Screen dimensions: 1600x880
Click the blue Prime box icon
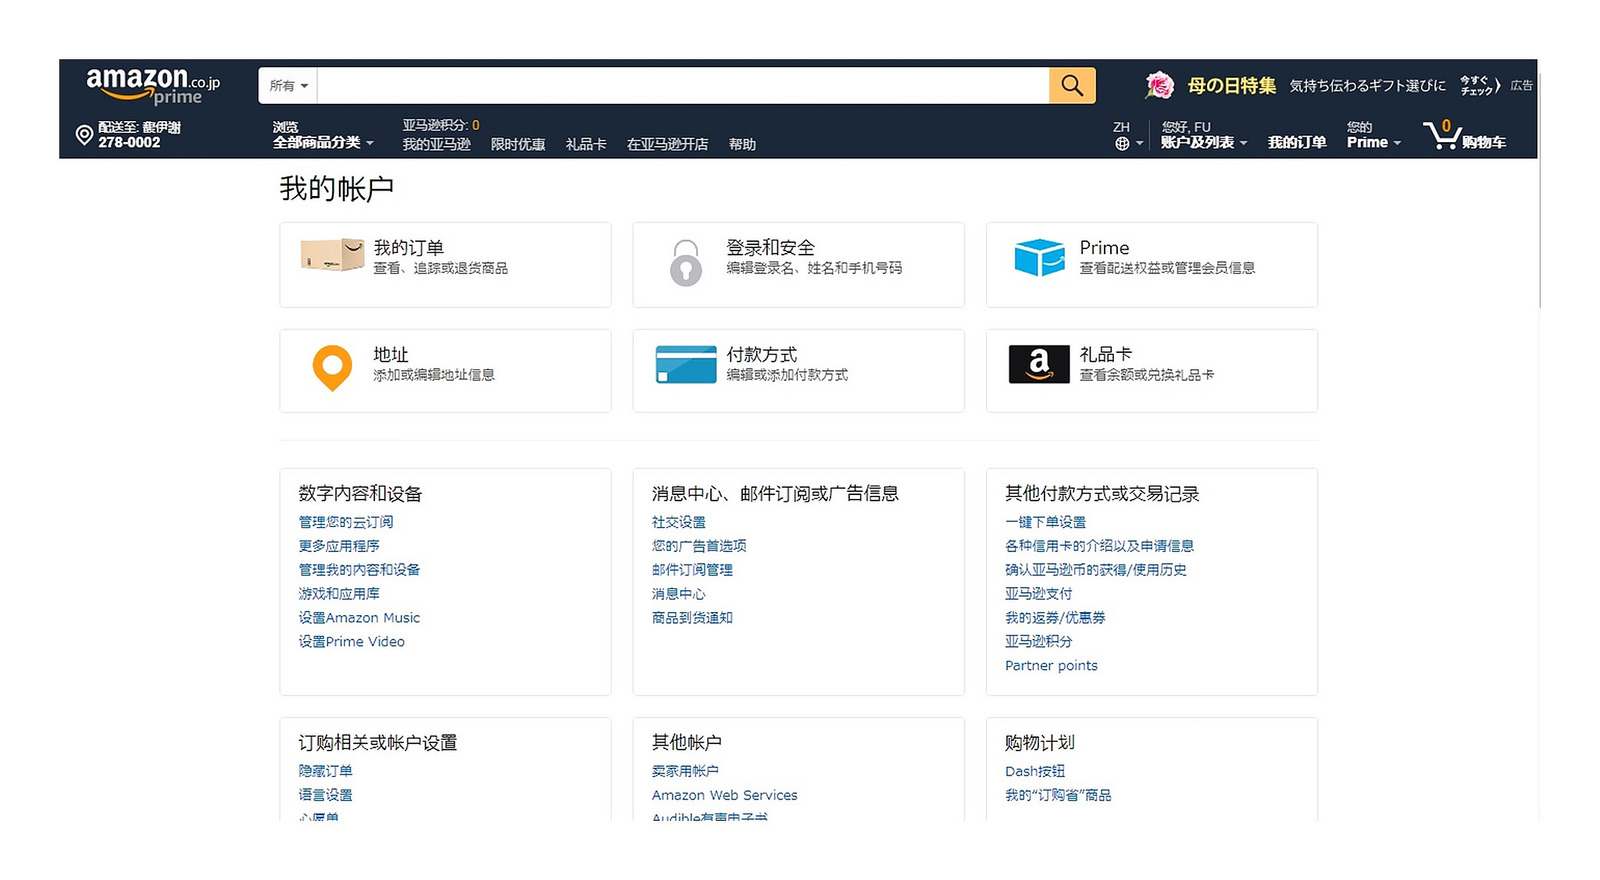tap(1039, 257)
